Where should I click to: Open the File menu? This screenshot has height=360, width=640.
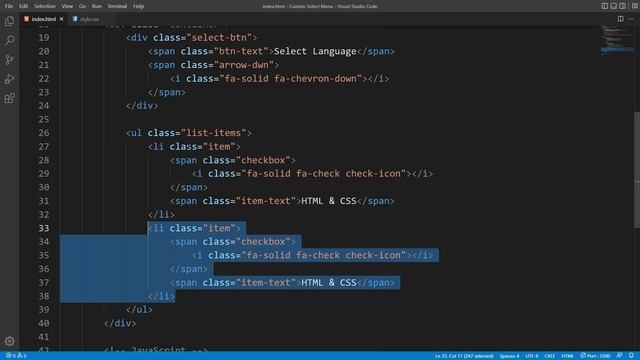point(9,6)
